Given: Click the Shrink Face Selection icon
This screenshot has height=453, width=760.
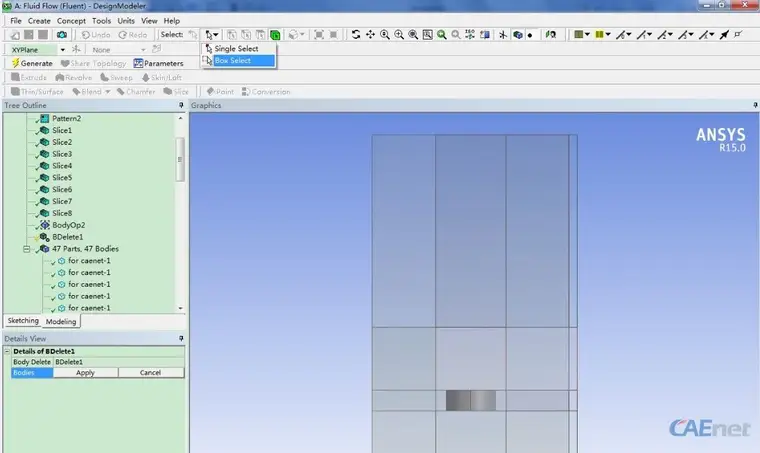Looking at the screenshot, I should click(333, 34).
